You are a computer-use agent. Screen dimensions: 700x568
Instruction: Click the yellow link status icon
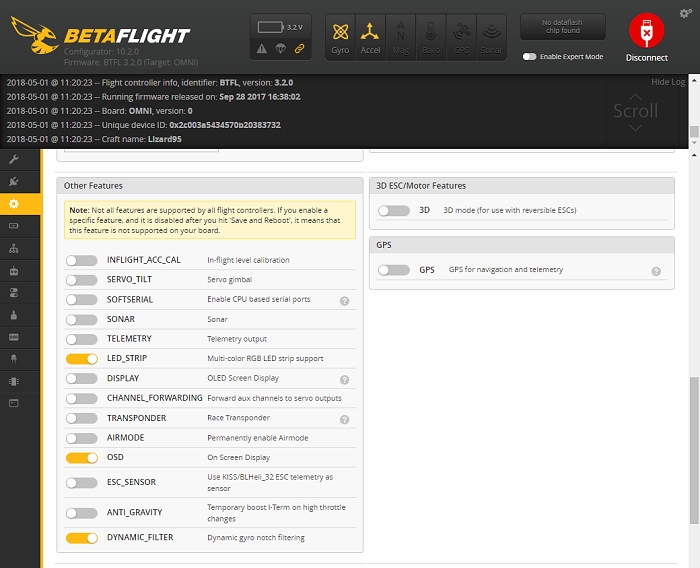(x=300, y=48)
